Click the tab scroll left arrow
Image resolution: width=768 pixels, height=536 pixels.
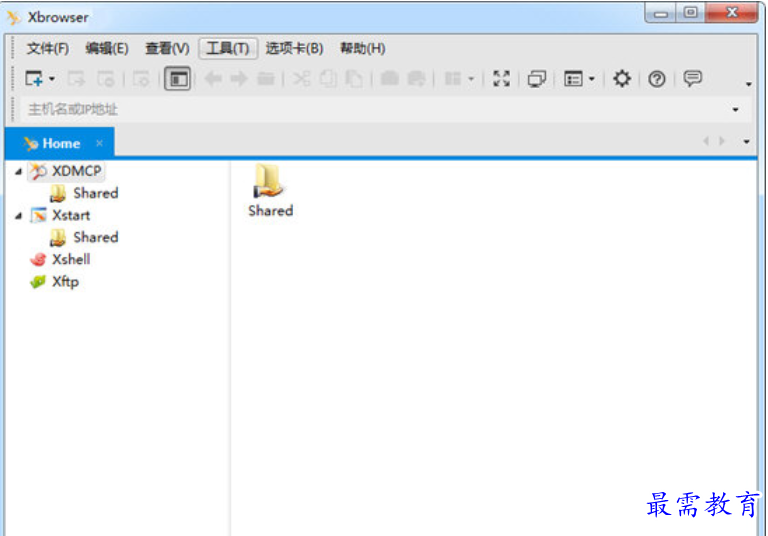706,141
